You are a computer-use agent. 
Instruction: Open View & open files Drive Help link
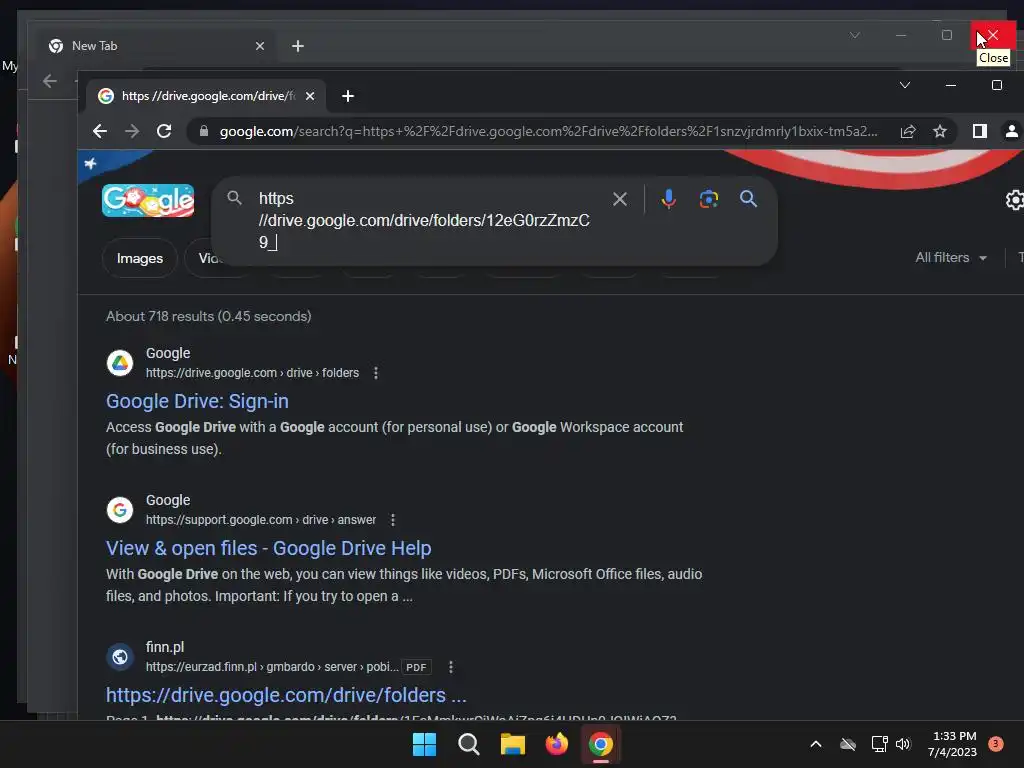tap(268, 548)
